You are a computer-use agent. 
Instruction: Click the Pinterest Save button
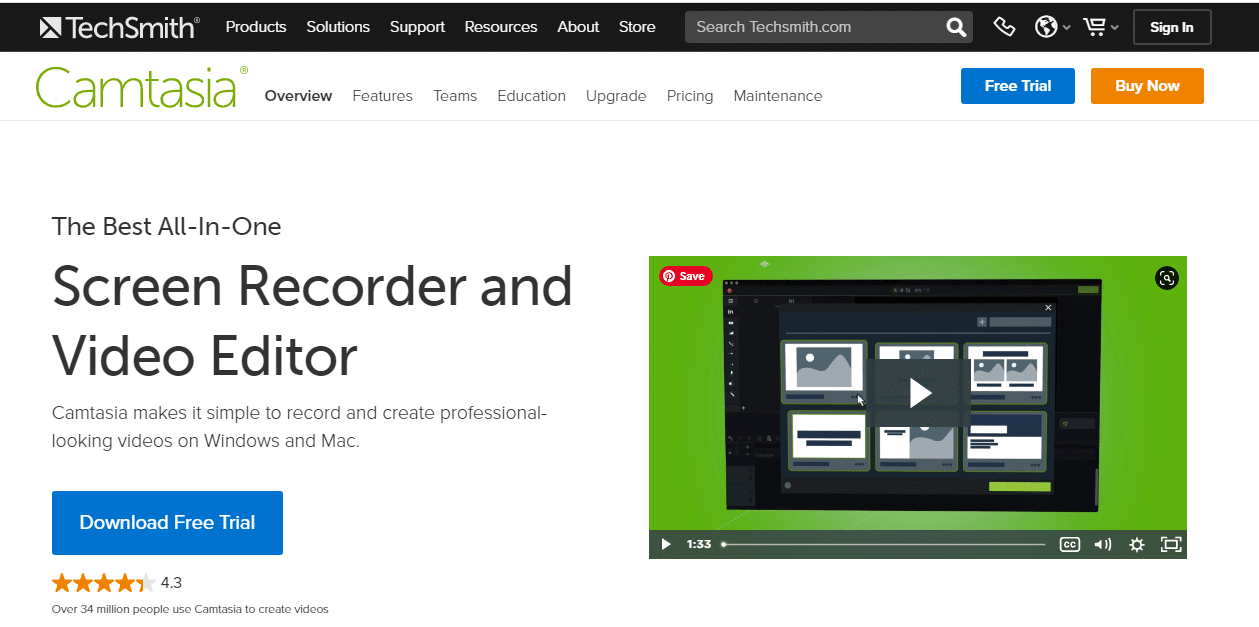point(685,276)
